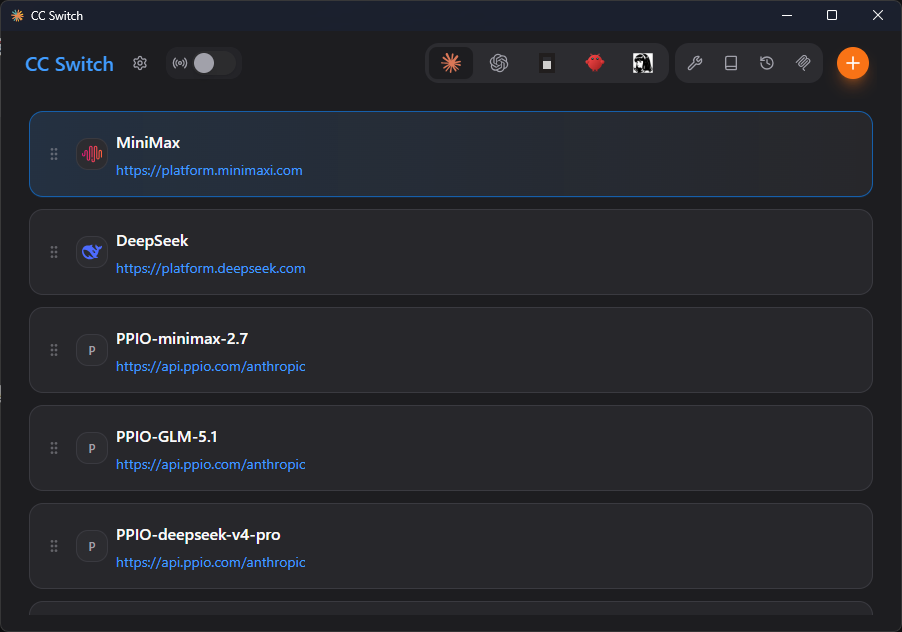Screen dimensions: 902x632
Task: Open the platform.minimaxi.com link
Action: coord(209,170)
